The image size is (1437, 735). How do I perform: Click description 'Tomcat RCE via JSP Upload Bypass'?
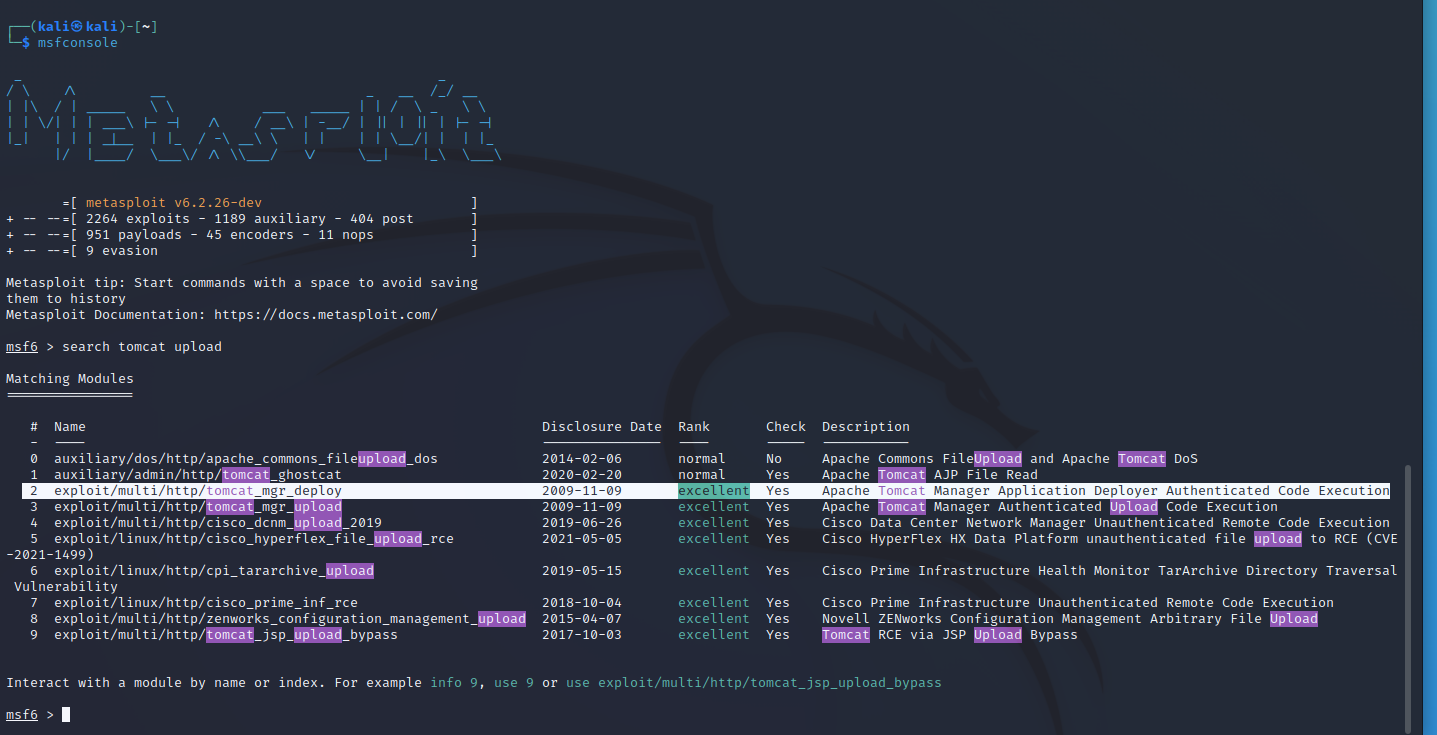click(950, 635)
